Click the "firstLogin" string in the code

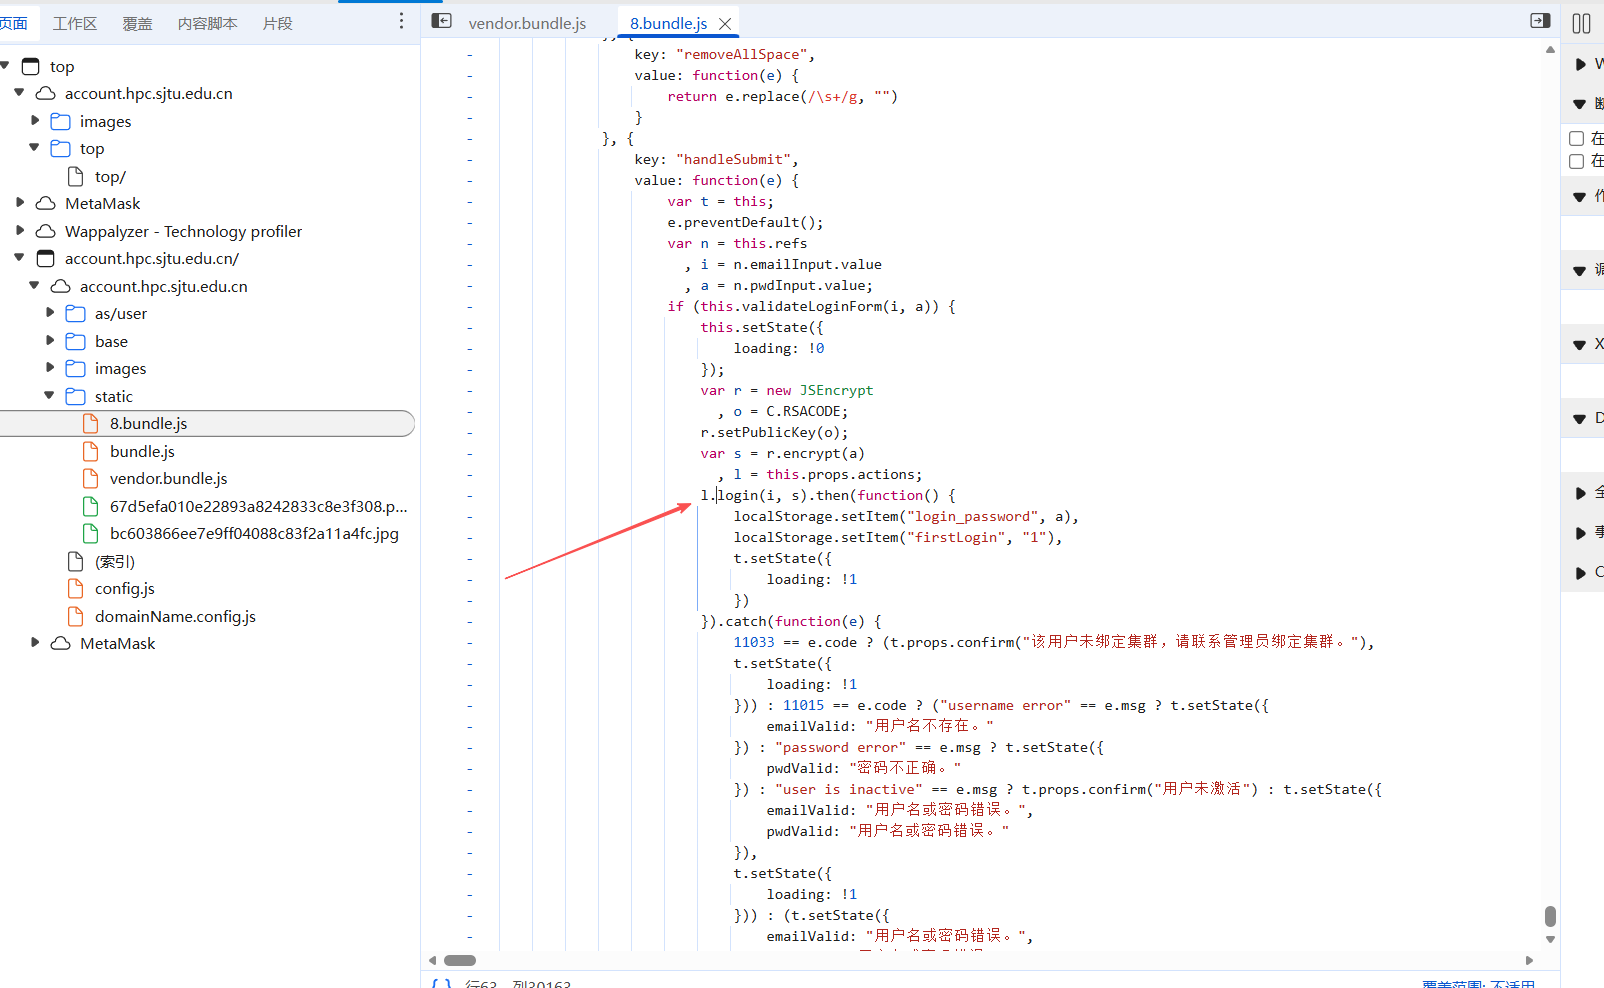(956, 537)
